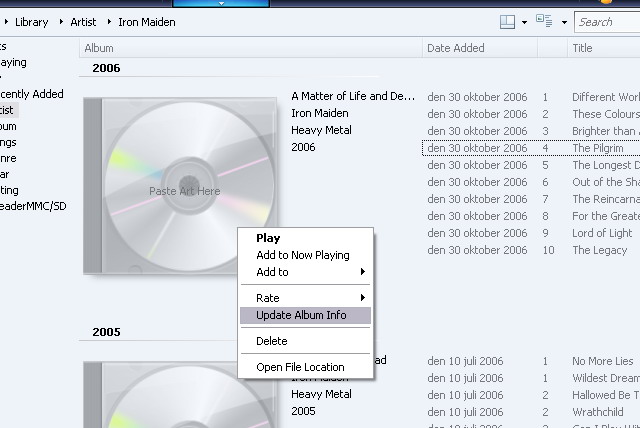The width and height of the screenshot is (640, 428).
Task: Open Add to submenu
Action: coord(305,272)
